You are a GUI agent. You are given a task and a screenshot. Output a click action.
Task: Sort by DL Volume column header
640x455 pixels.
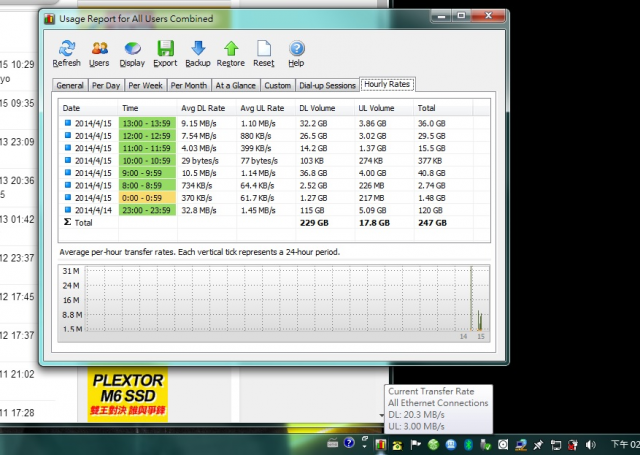pyautogui.click(x=325, y=108)
